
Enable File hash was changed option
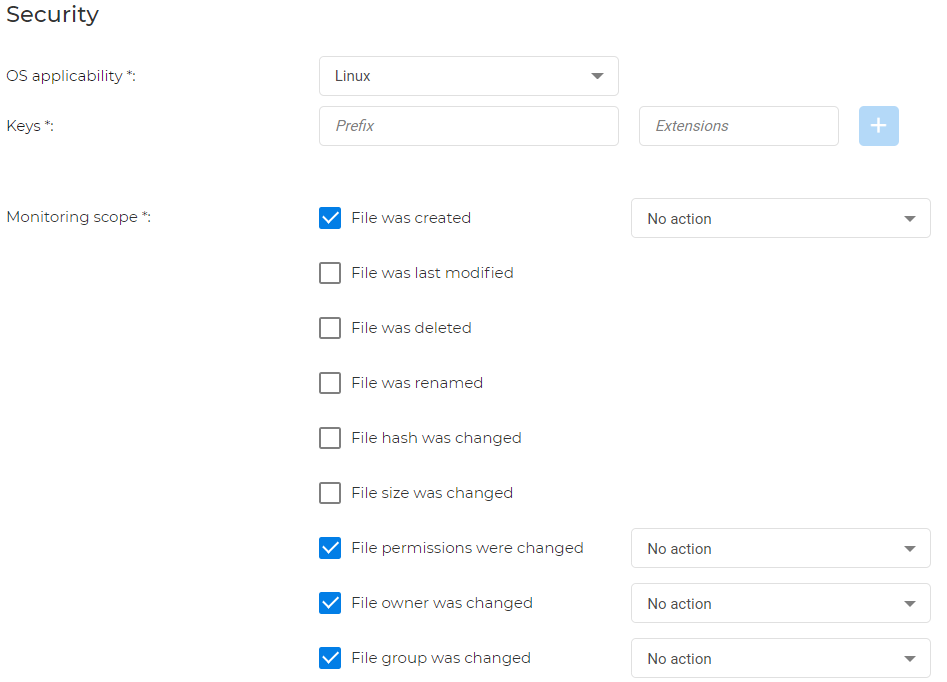330,438
